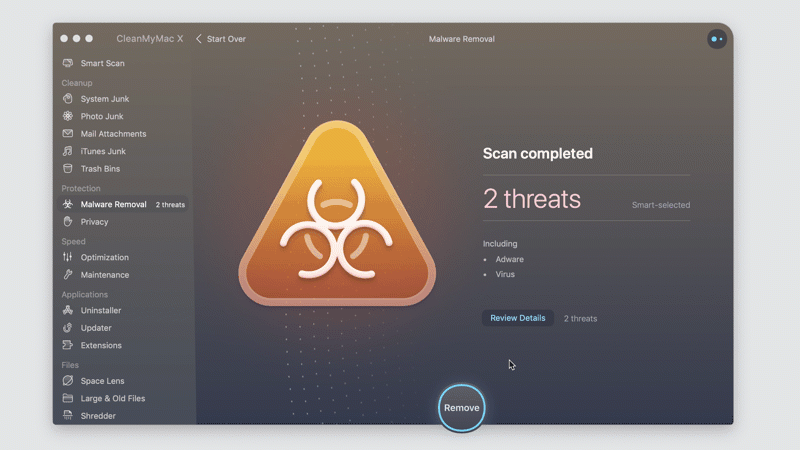Click the Remove button

(x=461, y=408)
